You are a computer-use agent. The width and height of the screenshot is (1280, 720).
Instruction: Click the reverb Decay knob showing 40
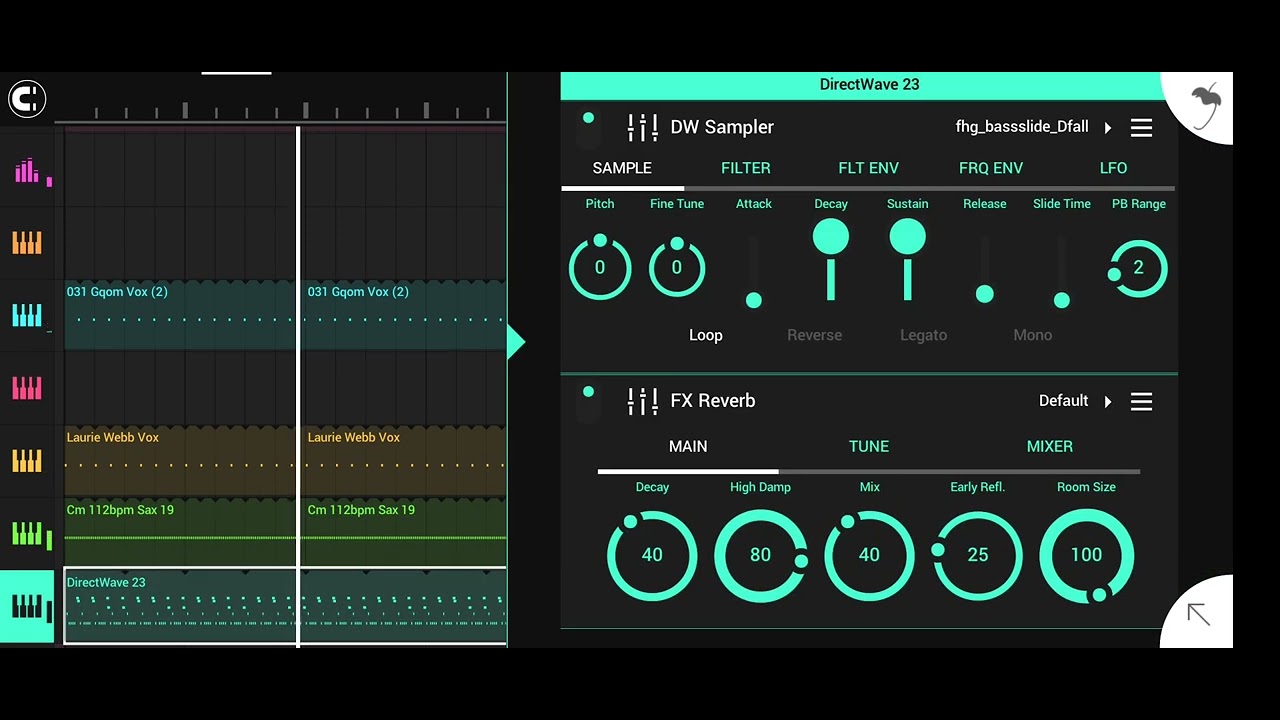[x=652, y=555]
